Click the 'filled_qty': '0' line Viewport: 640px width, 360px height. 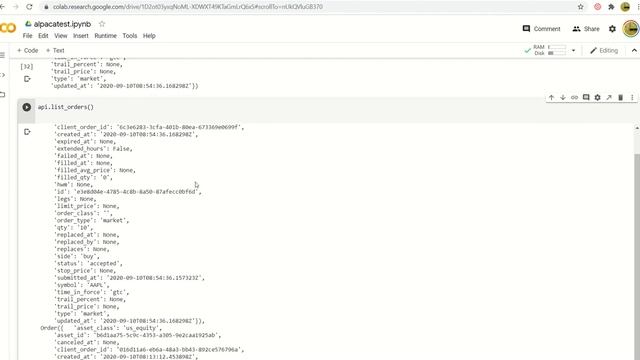(x=83, y=177)
